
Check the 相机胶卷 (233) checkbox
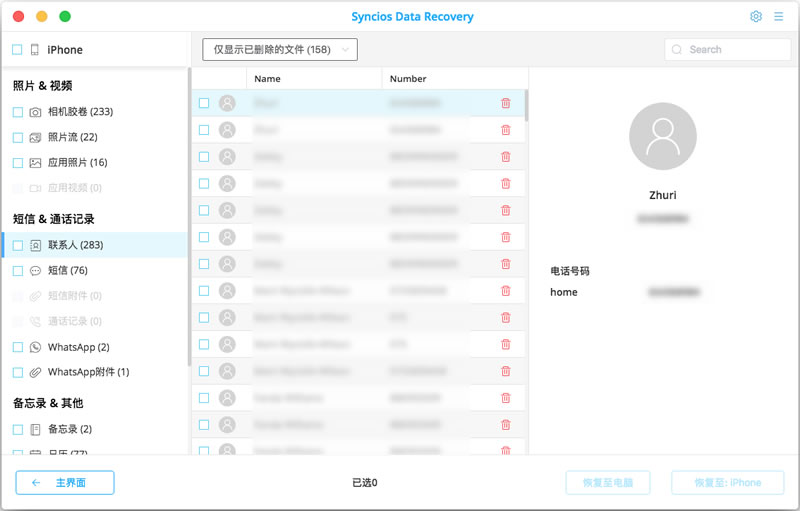(x=18, y=112)
